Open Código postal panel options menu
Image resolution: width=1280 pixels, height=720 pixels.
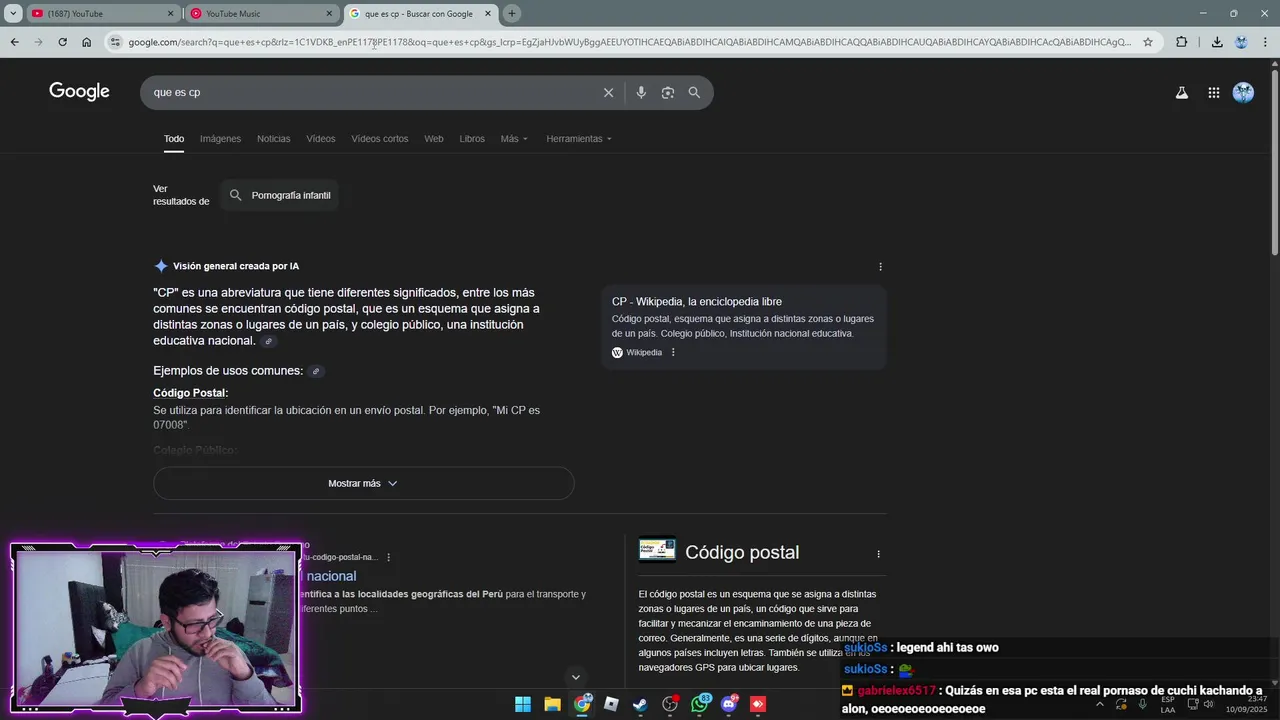pyautogui.click(x=878, y=554)
